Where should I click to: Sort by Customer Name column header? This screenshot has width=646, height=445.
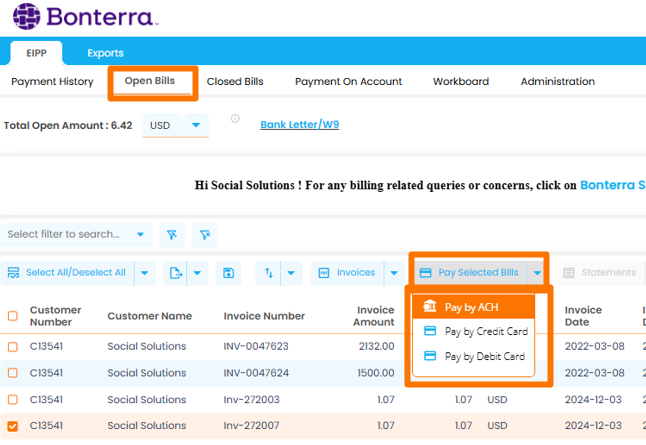150,316
